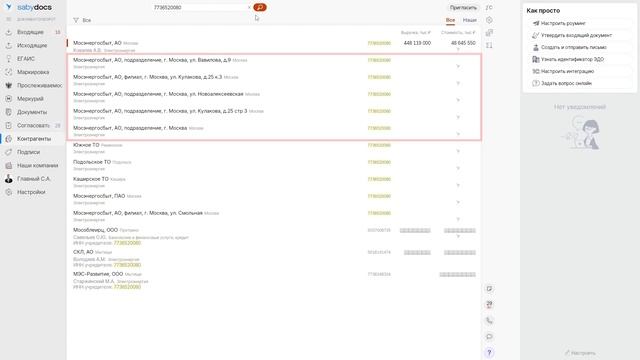Switch to the Все tab at the top right
Image resolution: width=640 pixels, height=360 pixels.
(450, 20)
